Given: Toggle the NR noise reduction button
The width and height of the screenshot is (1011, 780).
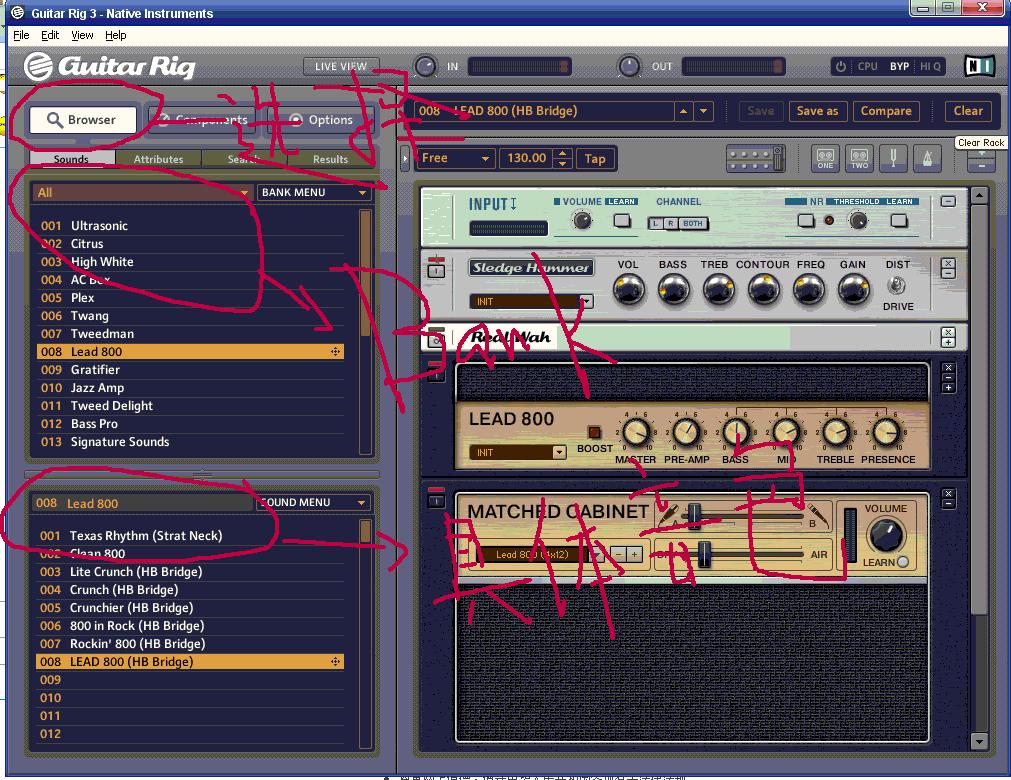Looking at the screenshot, I should click(x=806, y=220).
